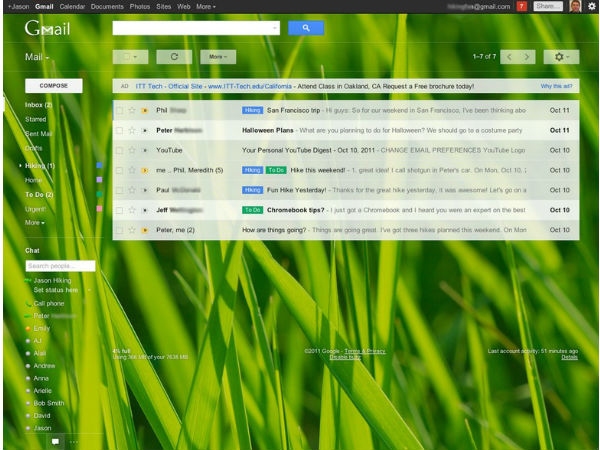Open Photos from the top bar
Viewport: 600px width, 450px height.
140,7
